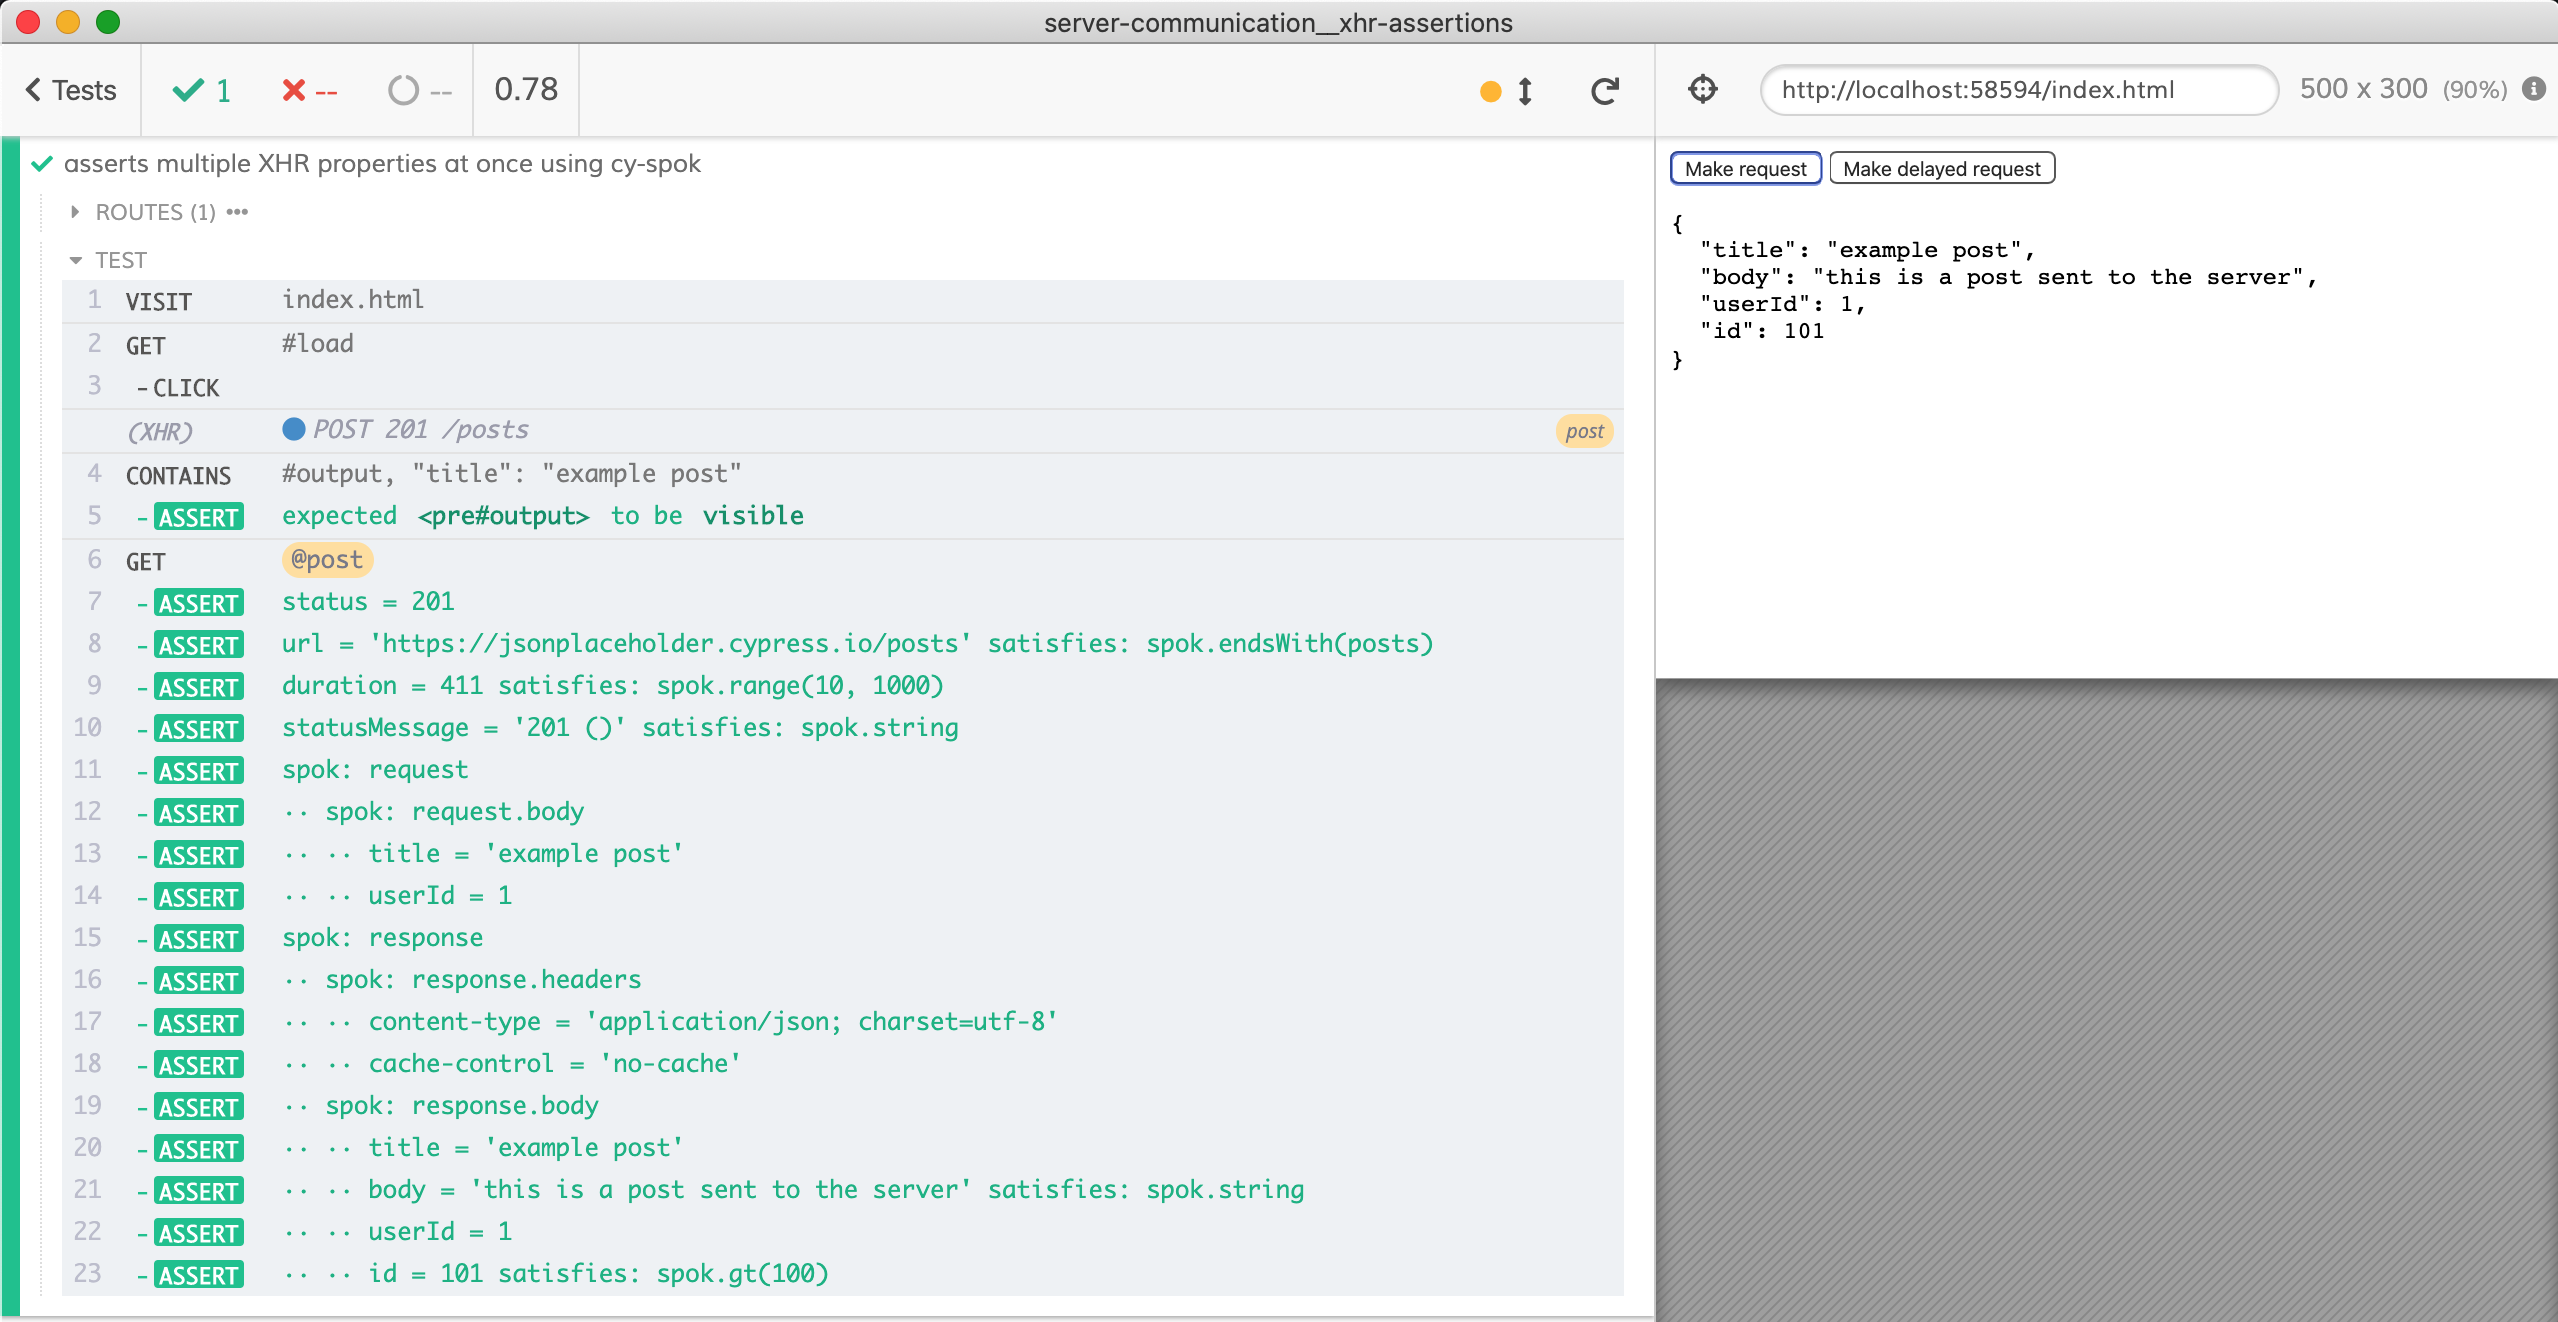Image resolution: width=2558 pixels, height=1322 pixels.
Task: Click the post alias badge on XHR row
Action: pos(1583,431)
